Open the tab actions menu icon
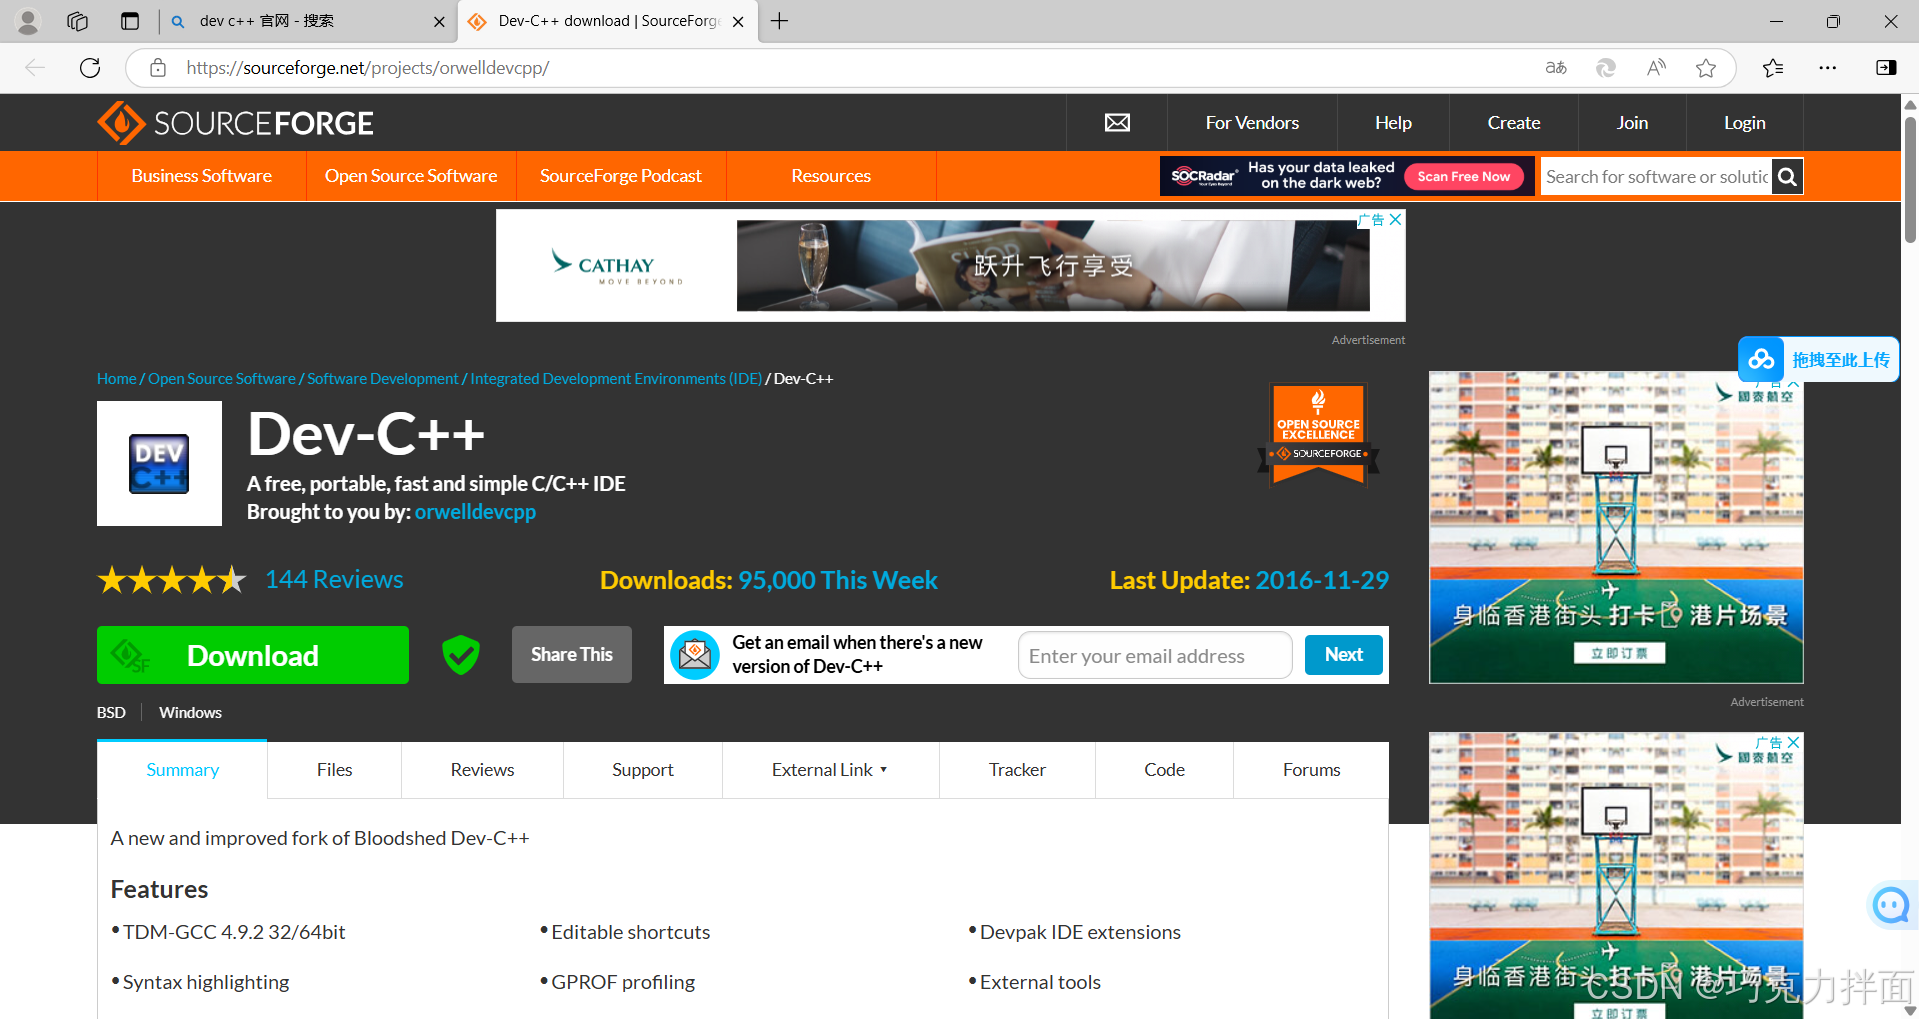Viewport: 1919px width, 1019px height. click(130, 21)
